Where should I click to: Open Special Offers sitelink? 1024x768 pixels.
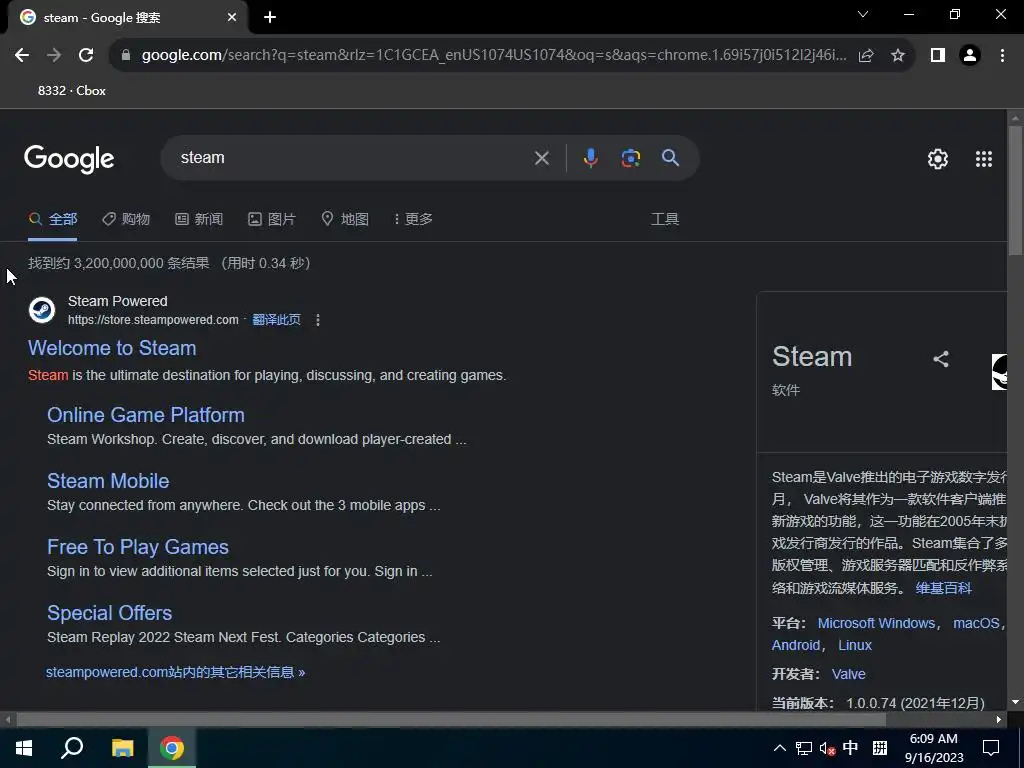point(110,613)
